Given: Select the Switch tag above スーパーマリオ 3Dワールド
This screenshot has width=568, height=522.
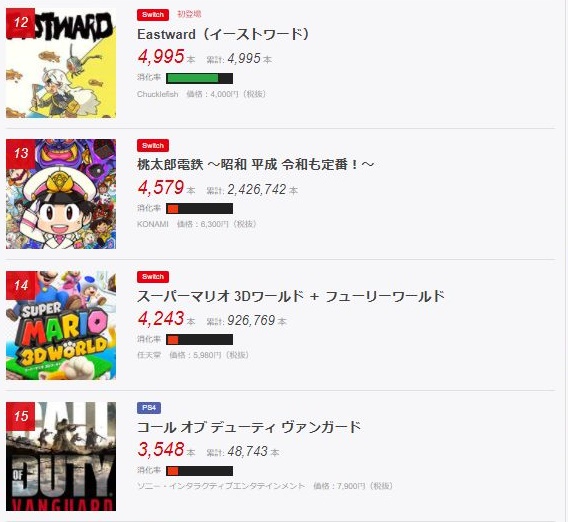Looking at the screenshot, I should 153,277.
